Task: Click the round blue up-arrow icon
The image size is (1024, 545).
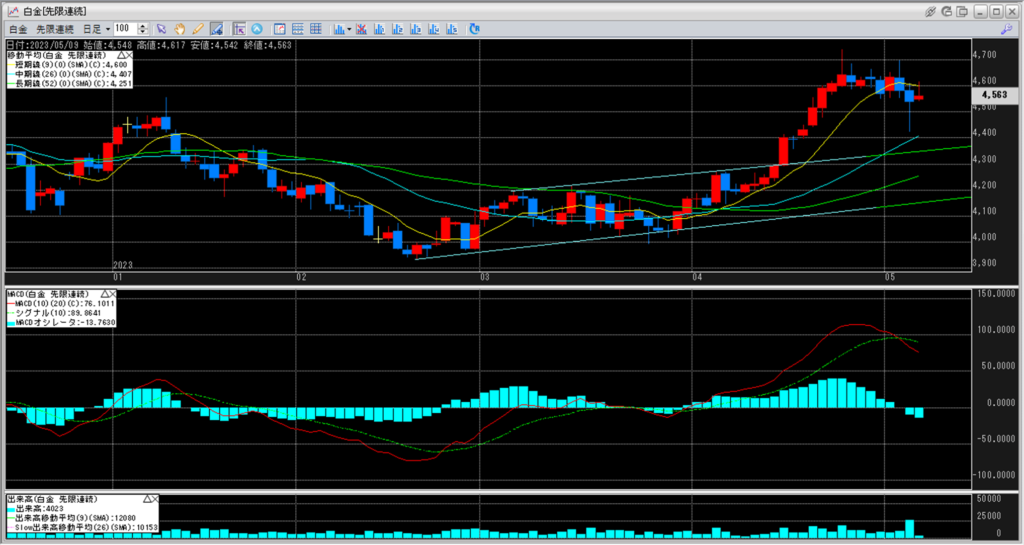Action: (x=257, y=29)
